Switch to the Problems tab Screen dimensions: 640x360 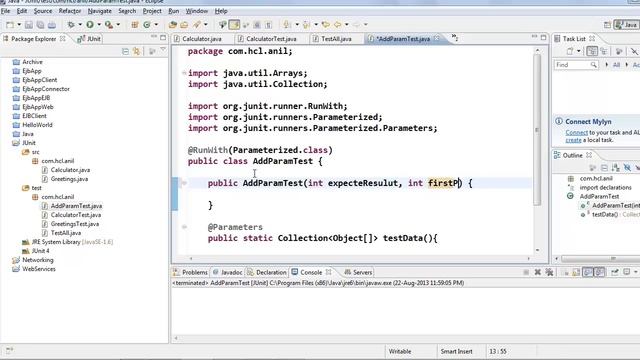[190, 272]
